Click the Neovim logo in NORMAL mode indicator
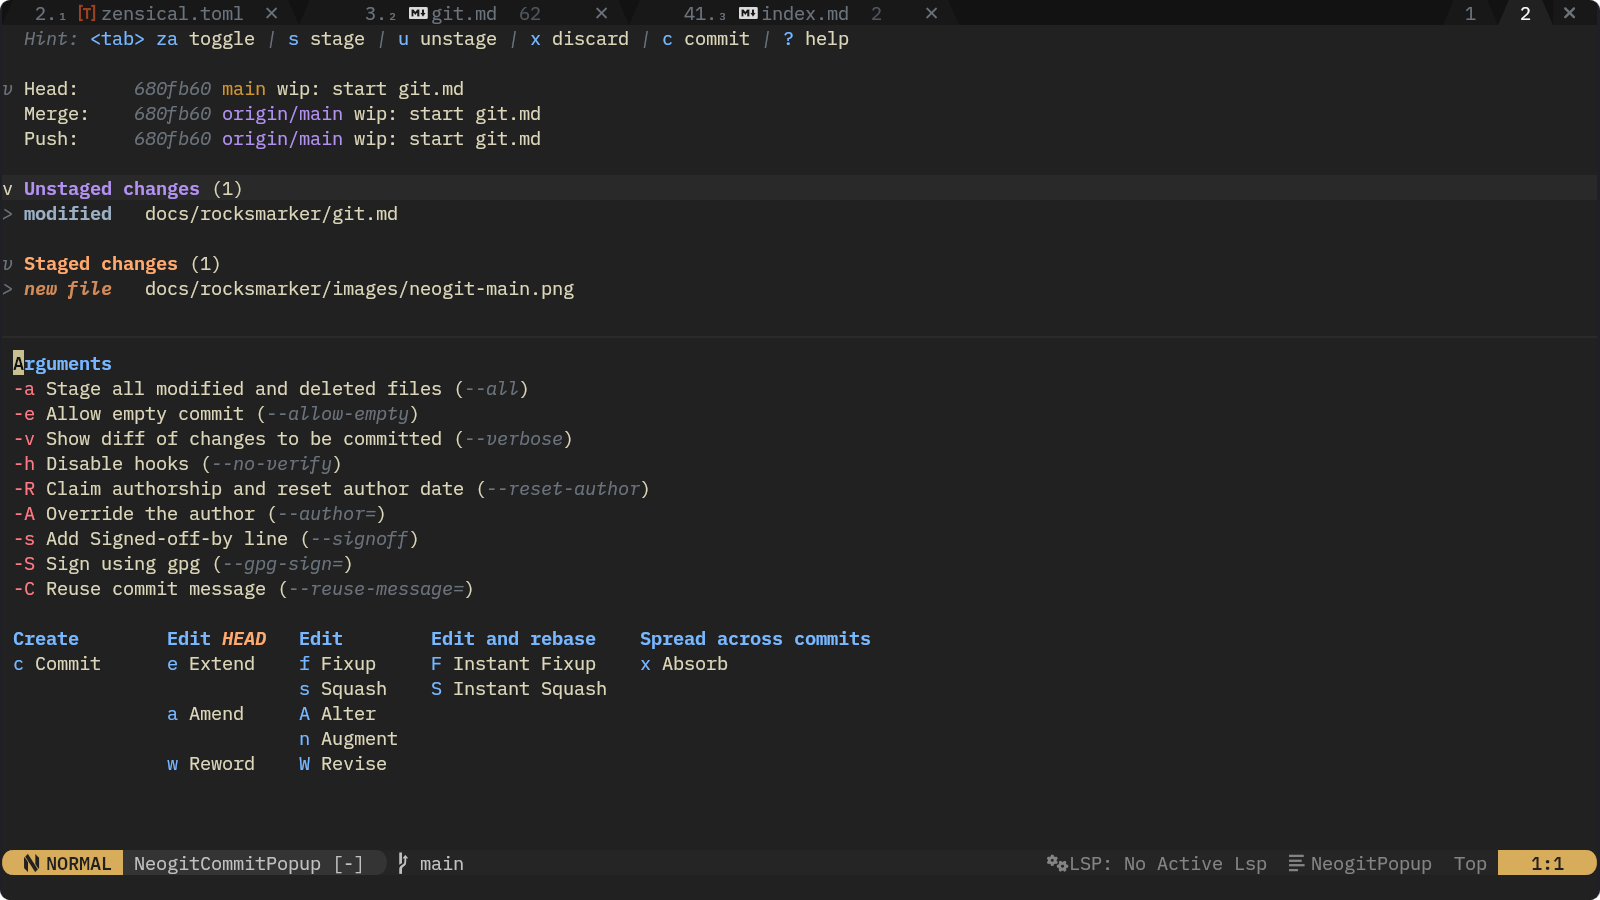1600x900 pixels. [x=31, y=863]
